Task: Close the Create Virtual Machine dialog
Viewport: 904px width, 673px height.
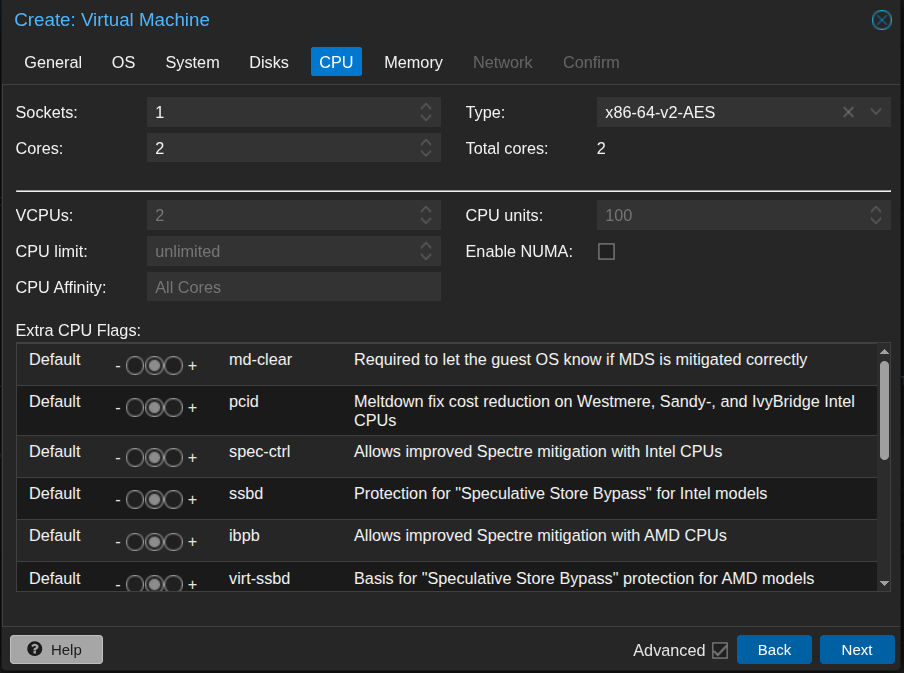Action: pos(881,20)
